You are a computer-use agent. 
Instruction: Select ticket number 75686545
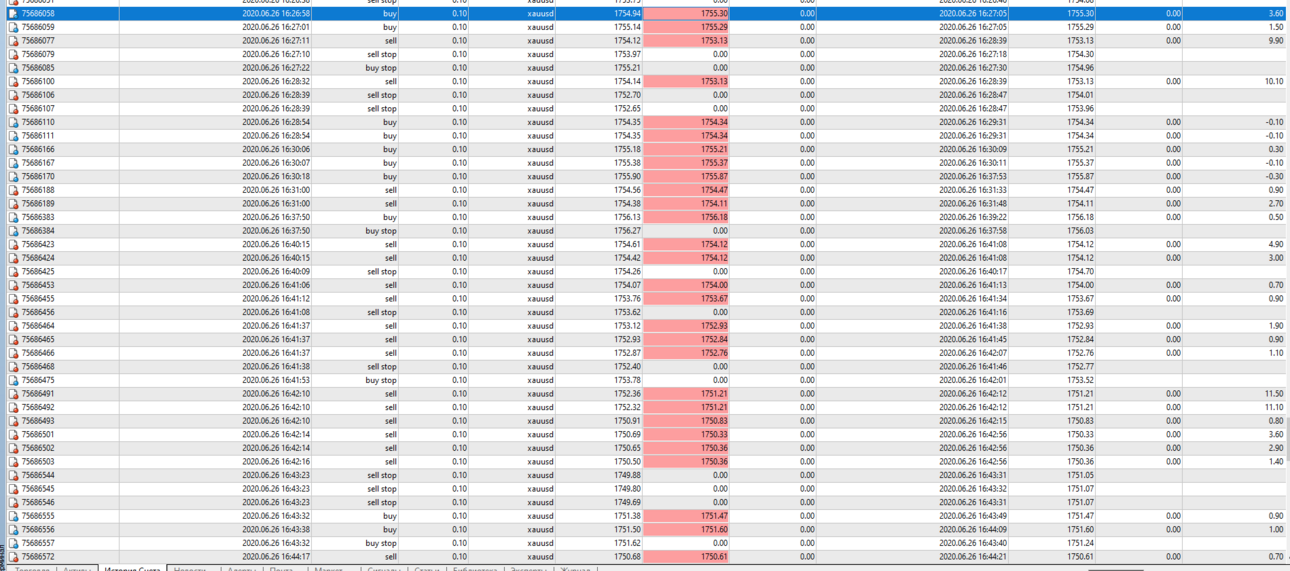pyautogui.click(x=38, y=489)
